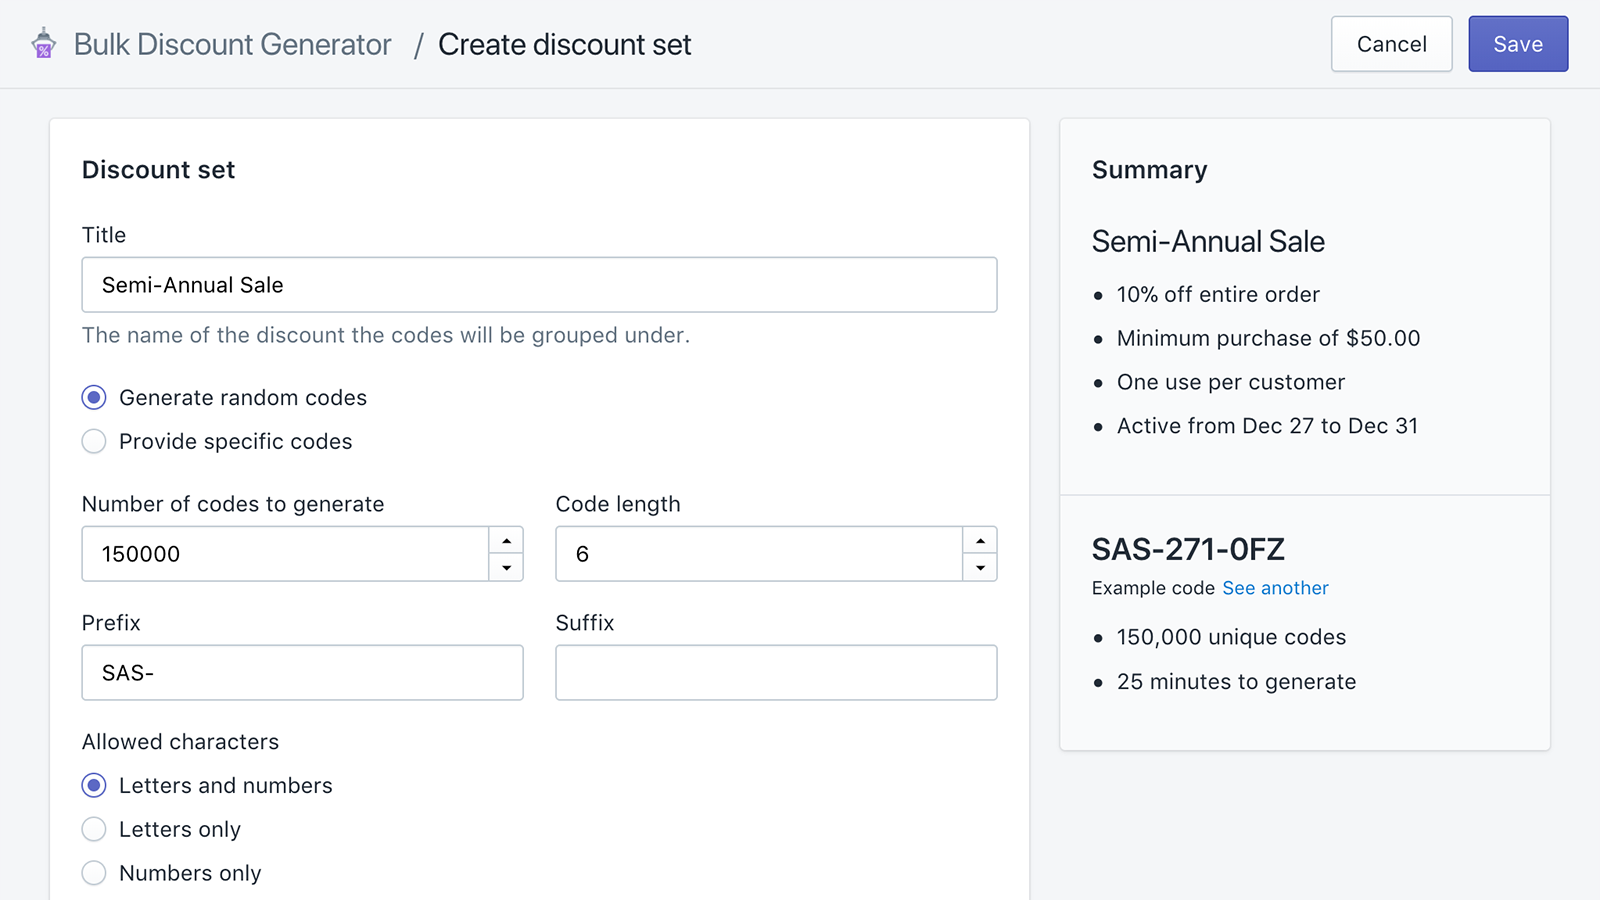Increment code length using up arrow
Image resolution: width=1600 pixels, height=900 pixels.
980,541
